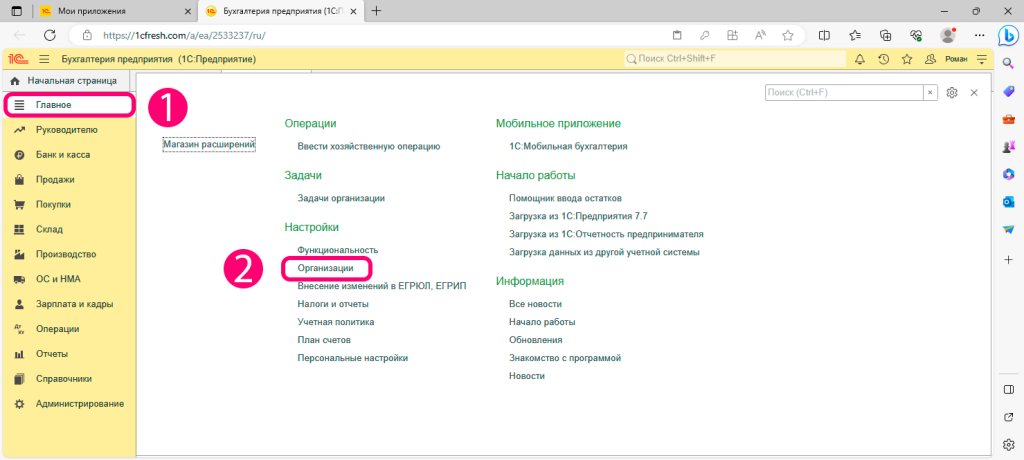The image size is (1024, 460).
Task: Open Ввести хозяйственную операцию
Action: 368,146
